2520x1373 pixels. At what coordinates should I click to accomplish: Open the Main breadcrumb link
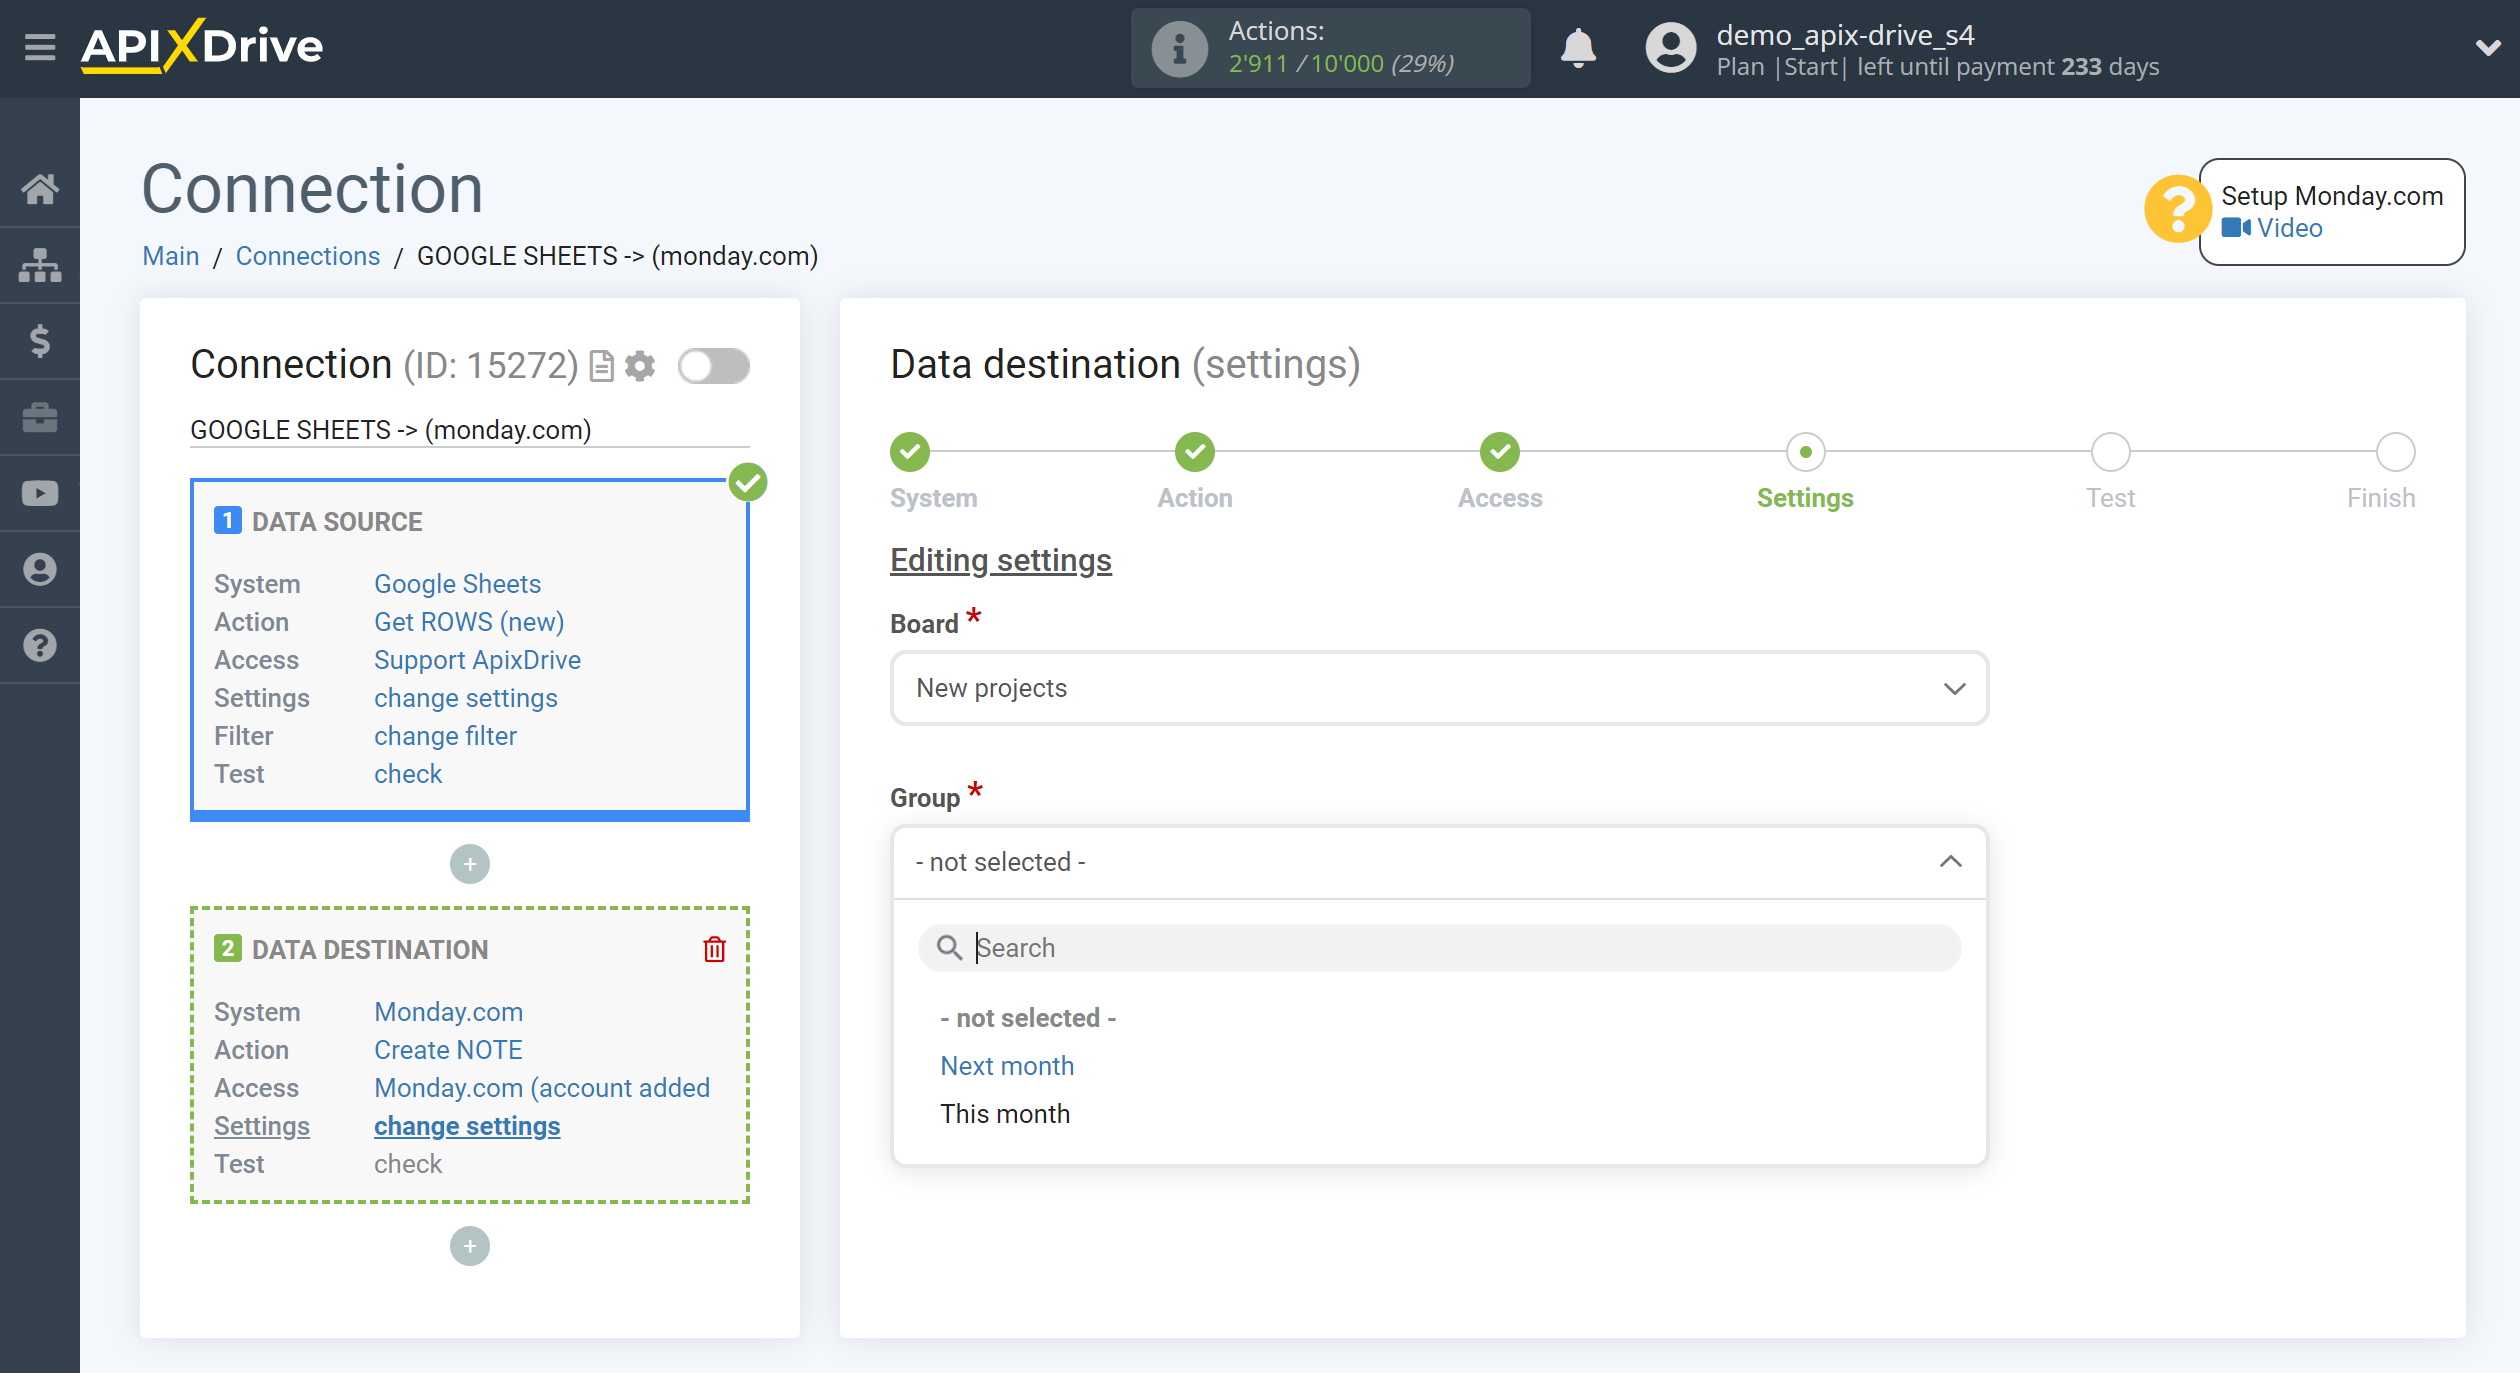click(x=171, y=256)
